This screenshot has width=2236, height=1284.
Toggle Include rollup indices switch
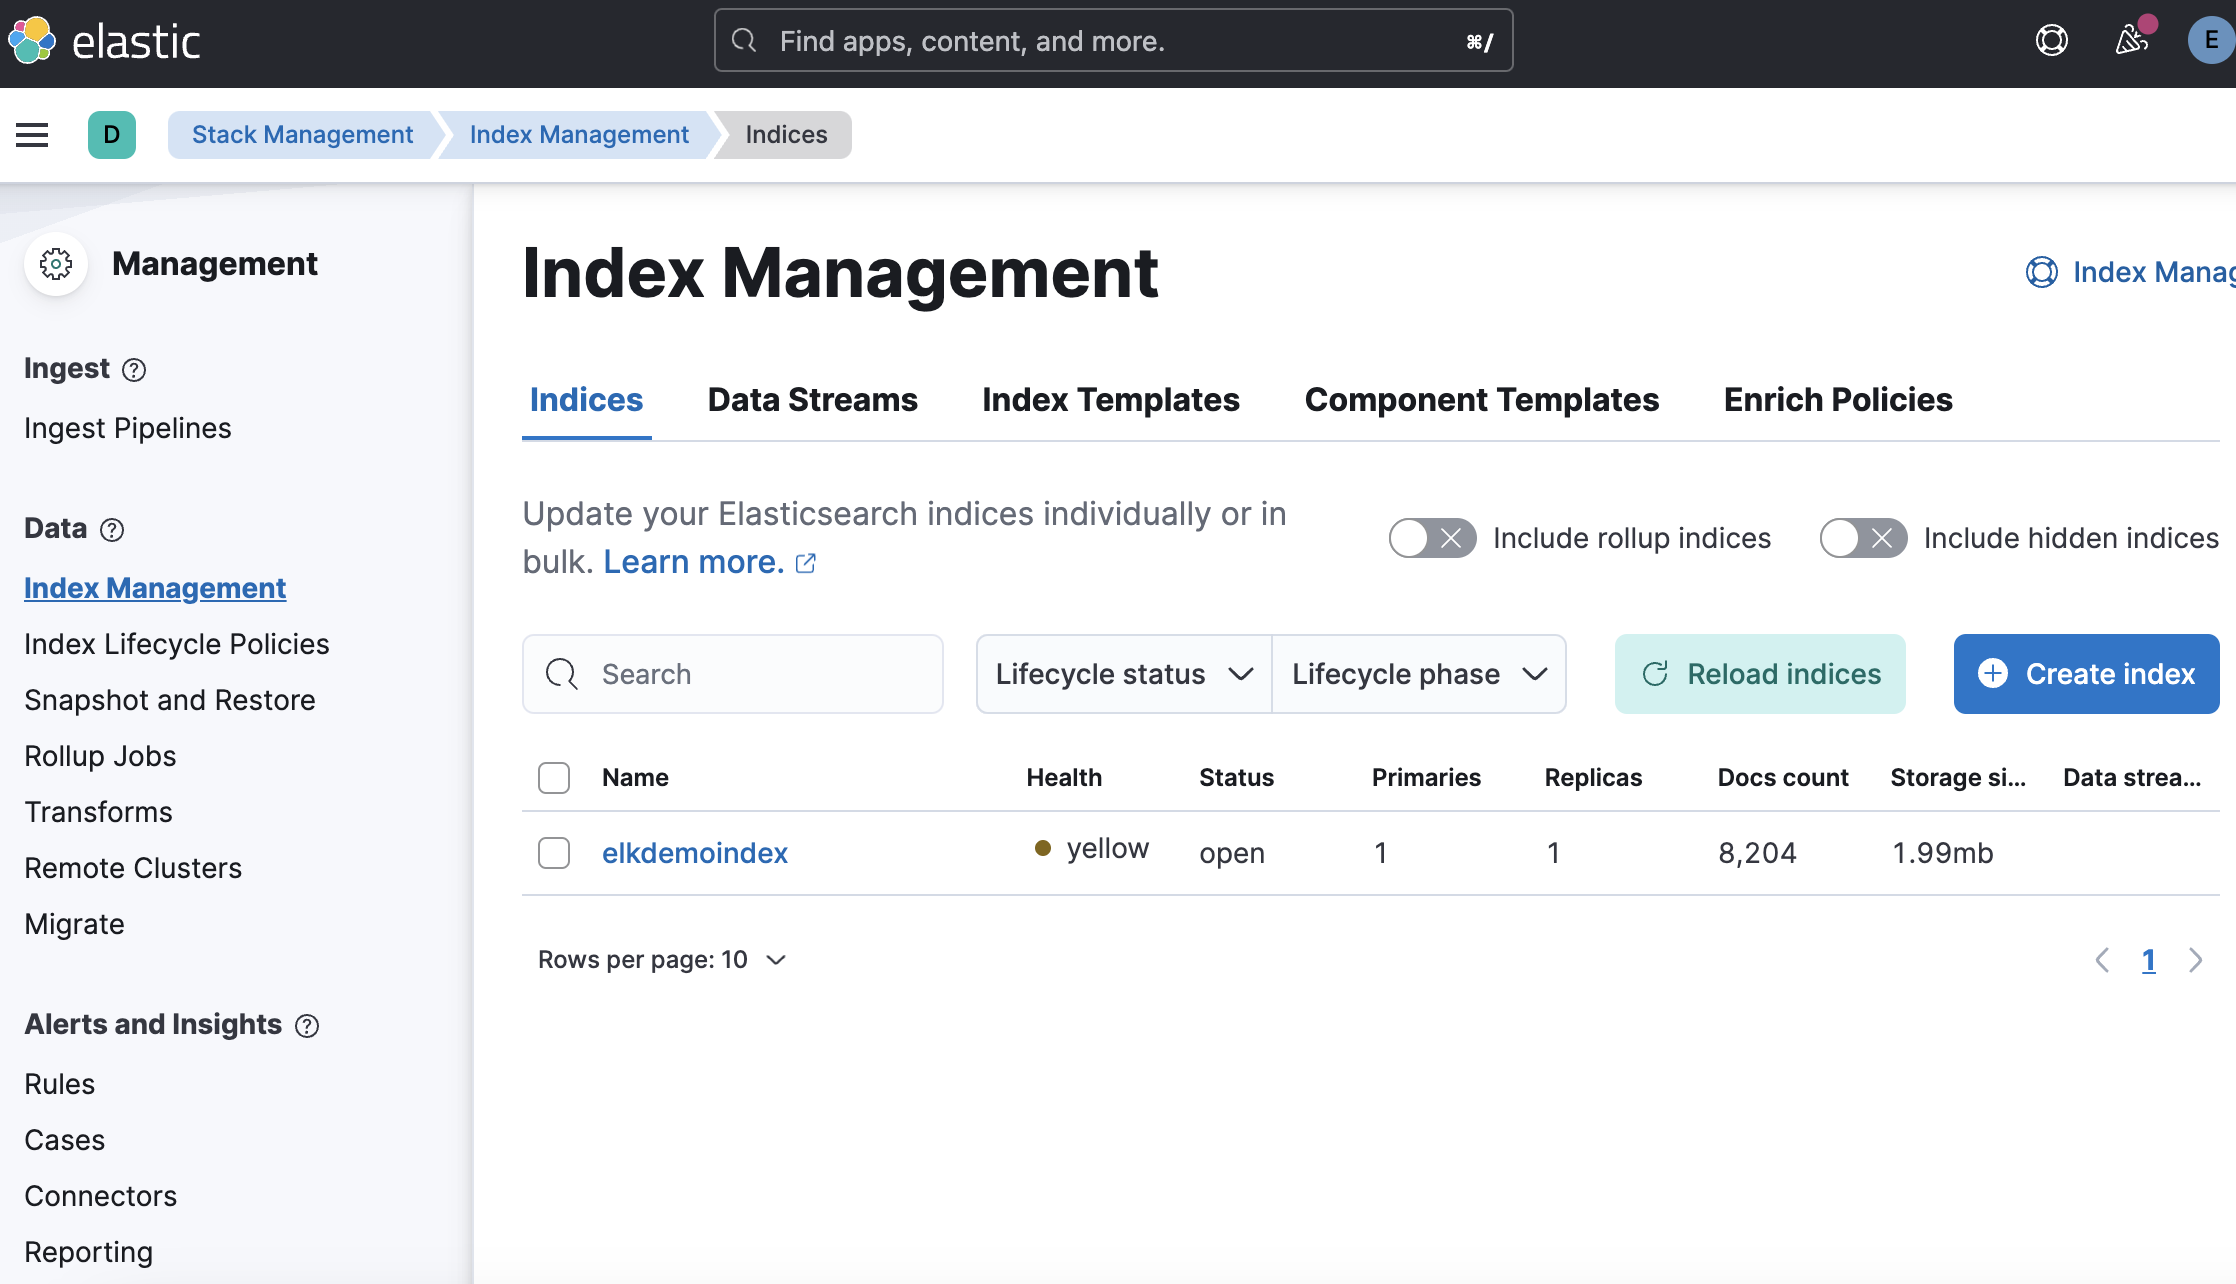[1432, 538]
